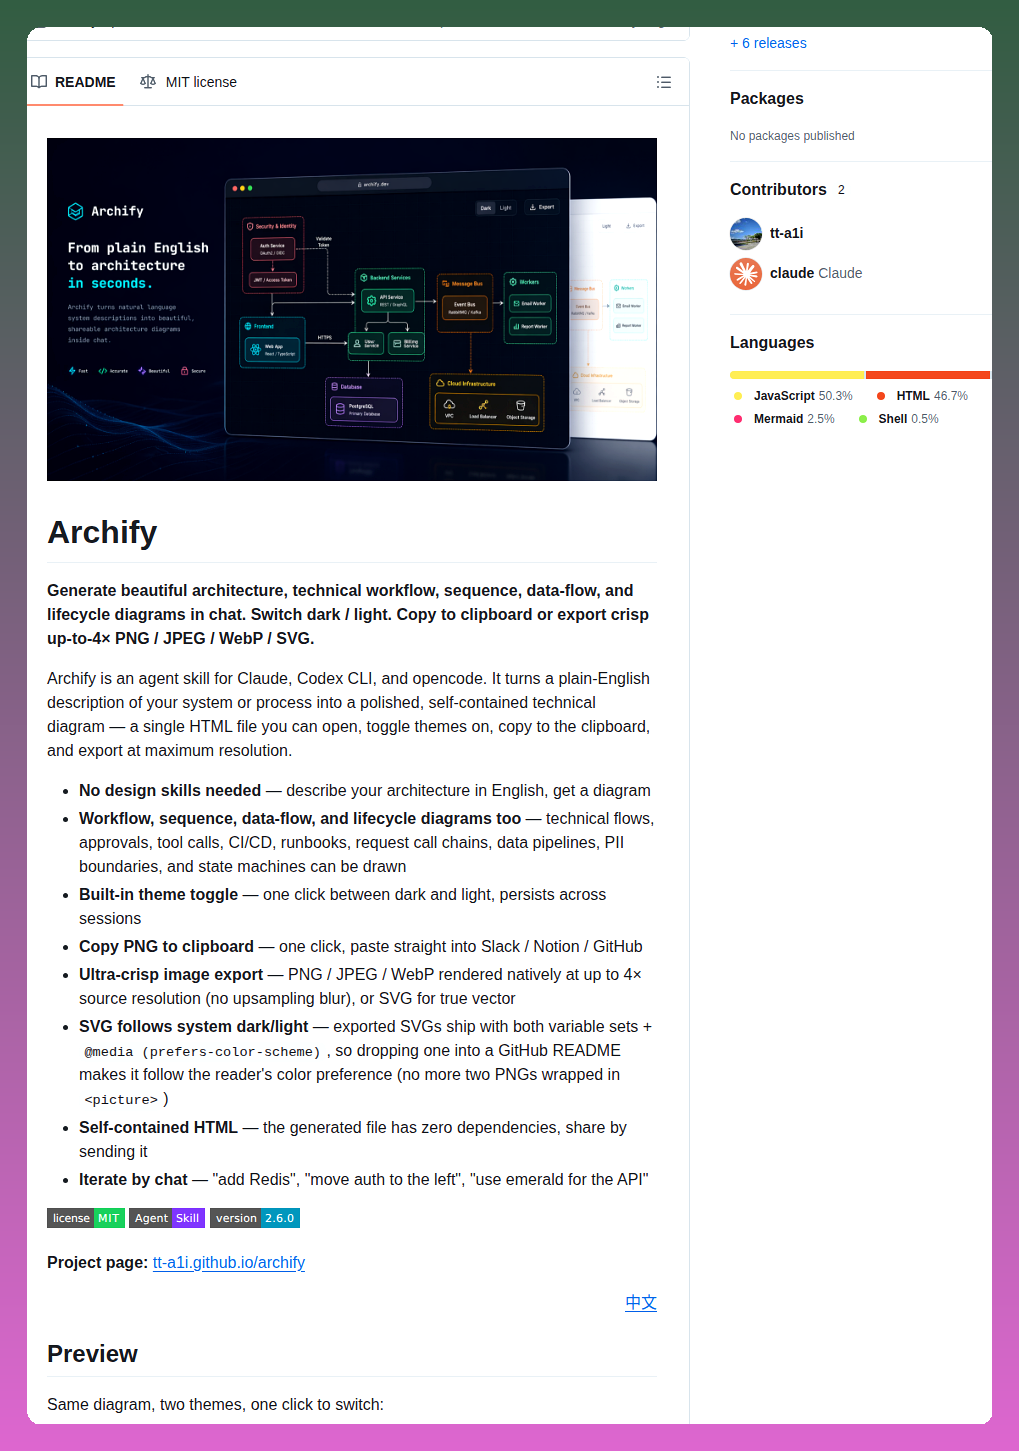1019x1451 pixels.
Task: Click the license MIT badge
Action: tap(86, 1218)
